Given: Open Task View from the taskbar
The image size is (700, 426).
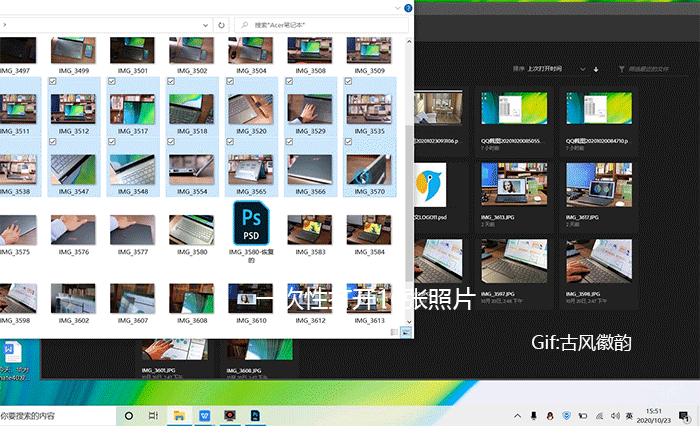Looking at the screenshot, I should pos(153,415).
